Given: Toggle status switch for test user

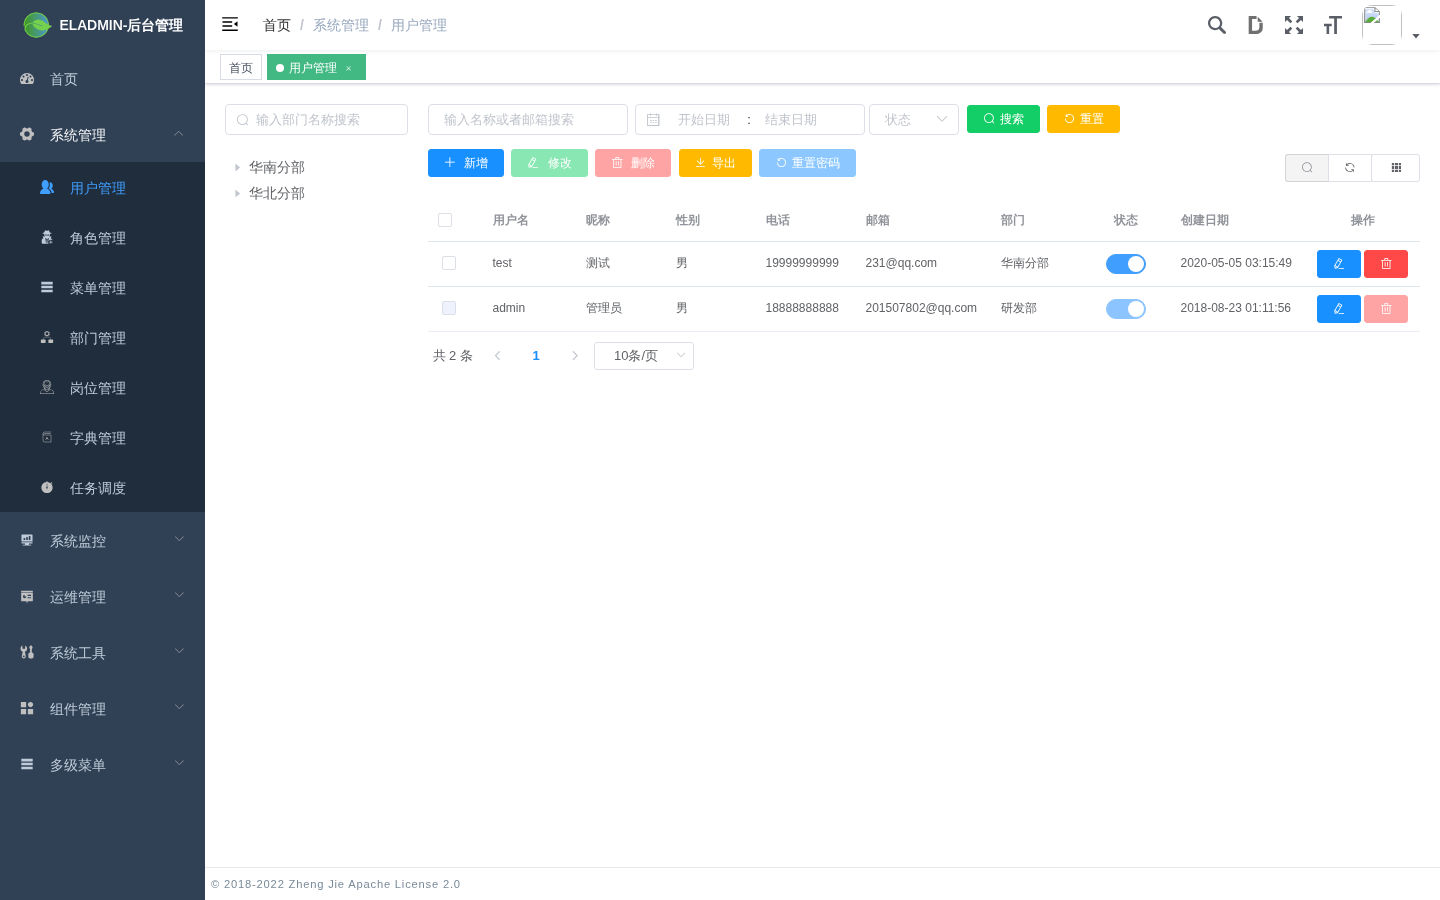Looking at the screenshot, I should point(1126,264).
